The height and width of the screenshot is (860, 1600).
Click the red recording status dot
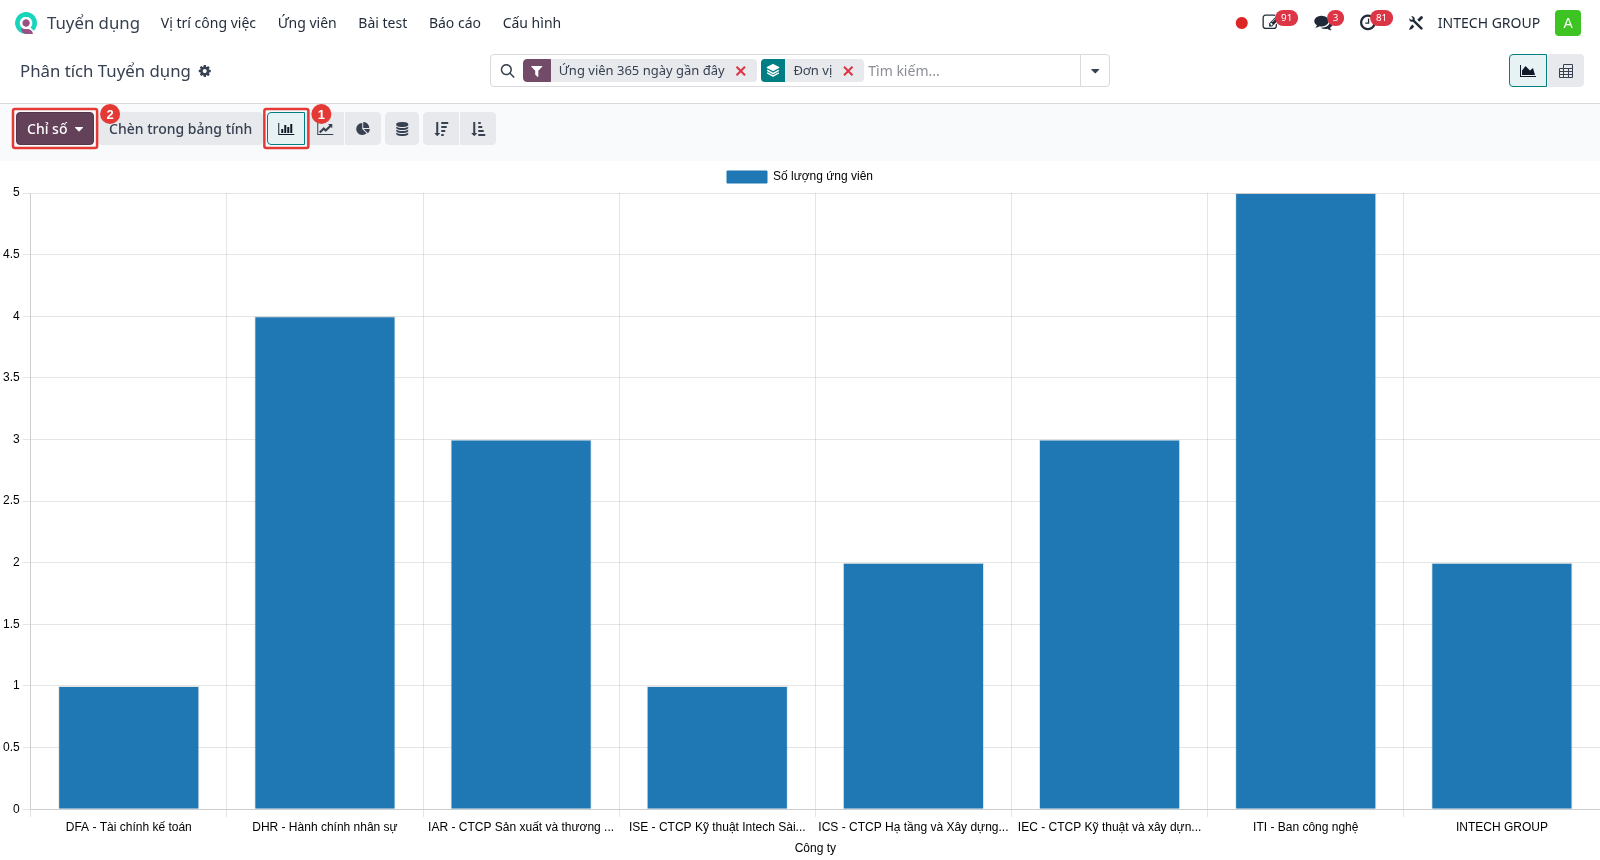[x=1241, y=23]
